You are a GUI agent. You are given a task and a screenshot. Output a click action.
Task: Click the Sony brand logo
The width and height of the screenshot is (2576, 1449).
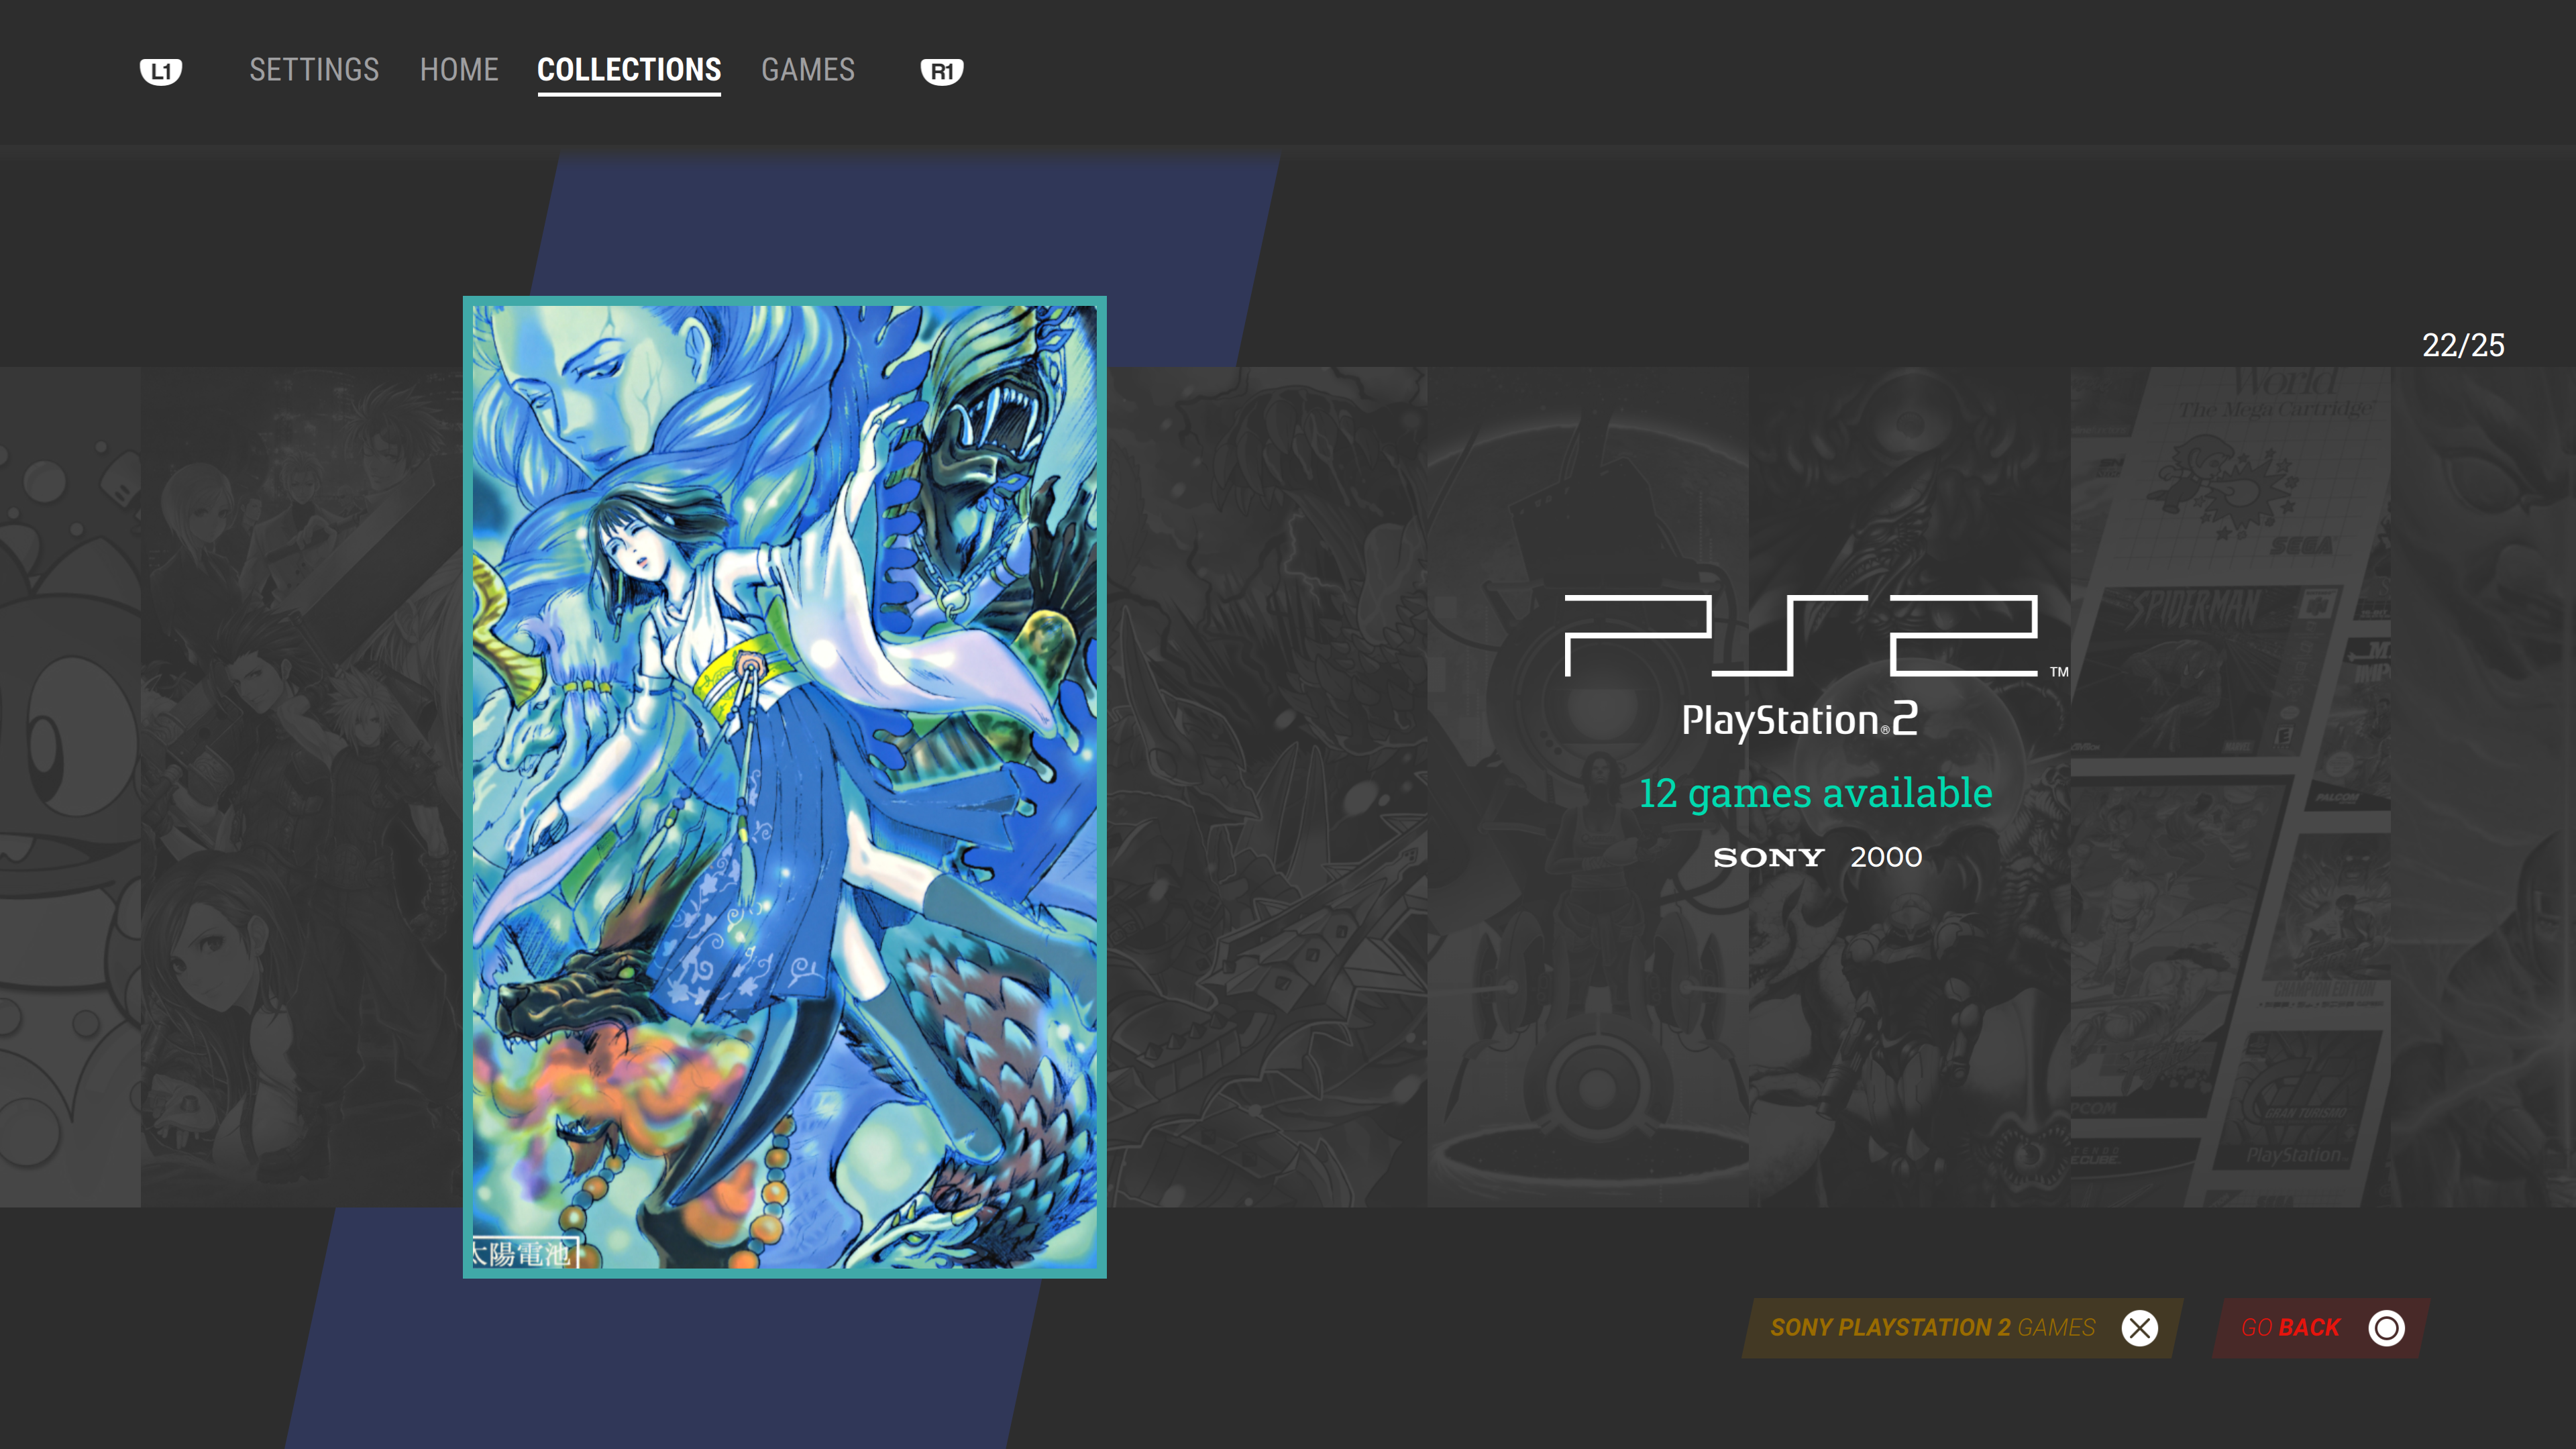click(1768, 858)
